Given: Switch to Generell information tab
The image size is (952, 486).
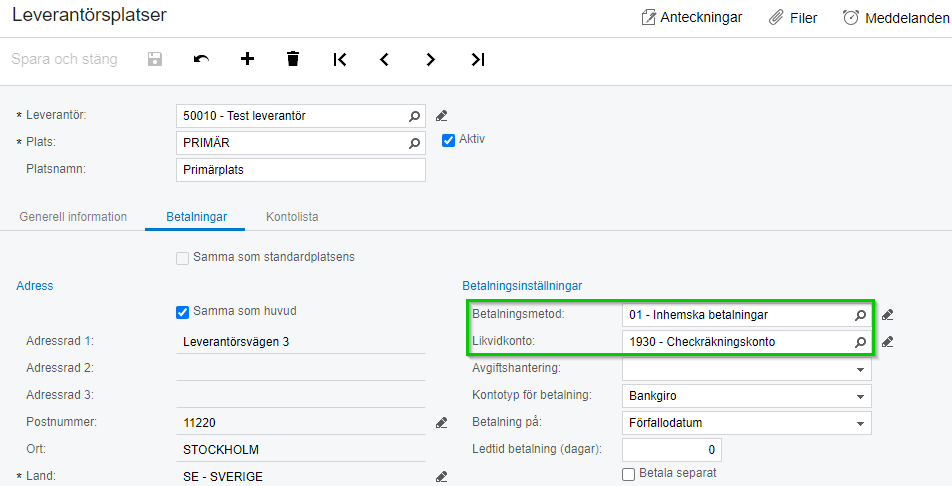Looking at the screenshot, I should tap(73, 216).
